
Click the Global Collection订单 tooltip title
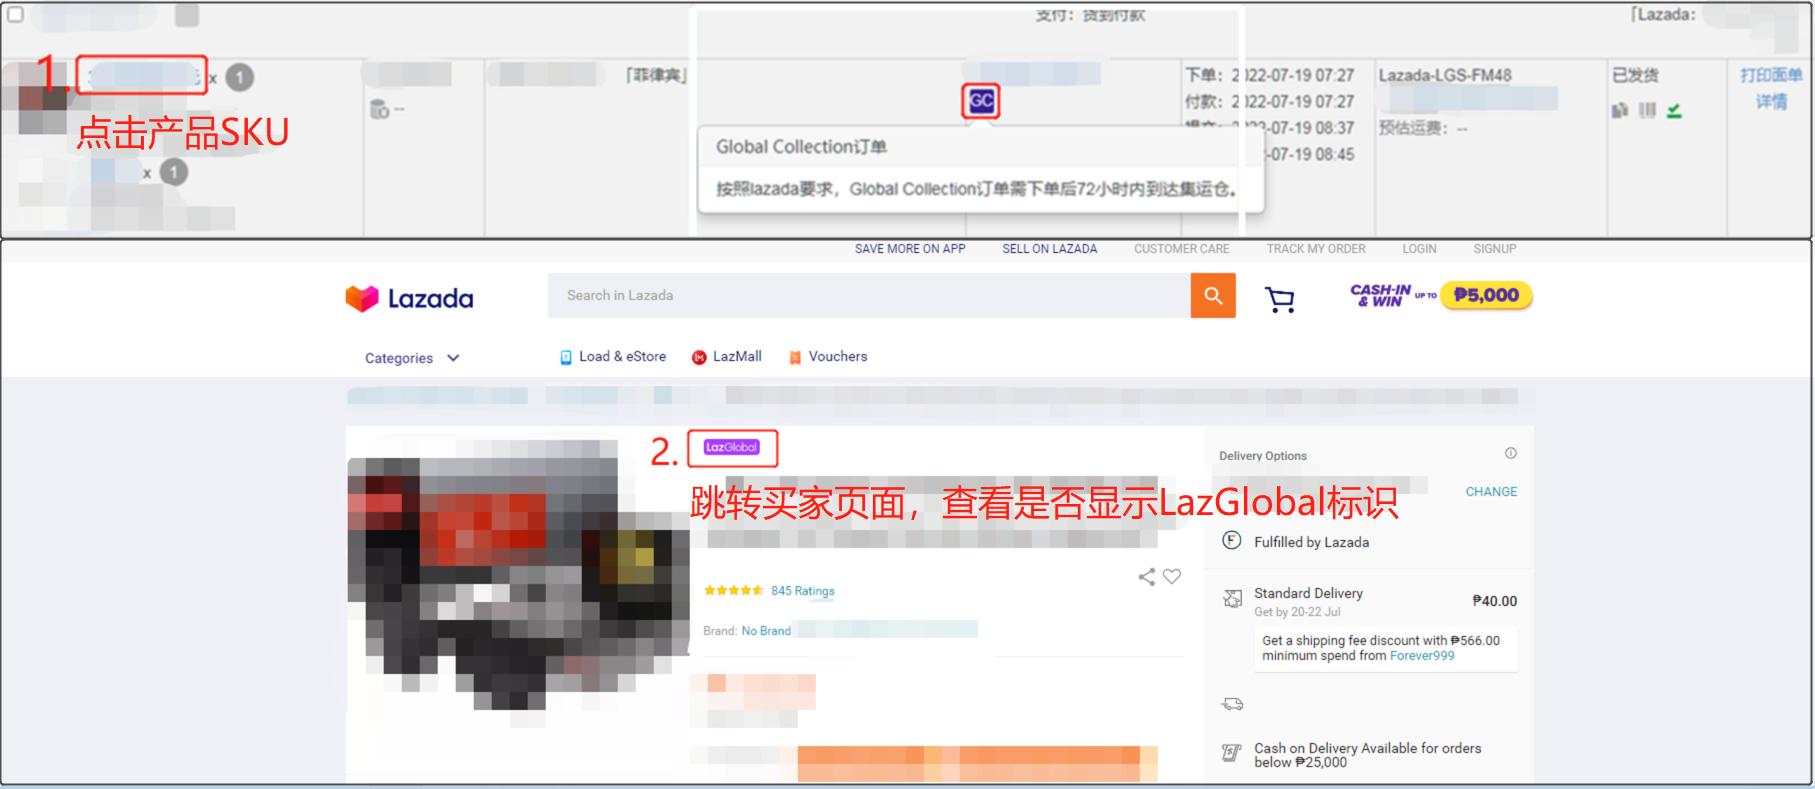pyautogui.click(x=801, y=147)
